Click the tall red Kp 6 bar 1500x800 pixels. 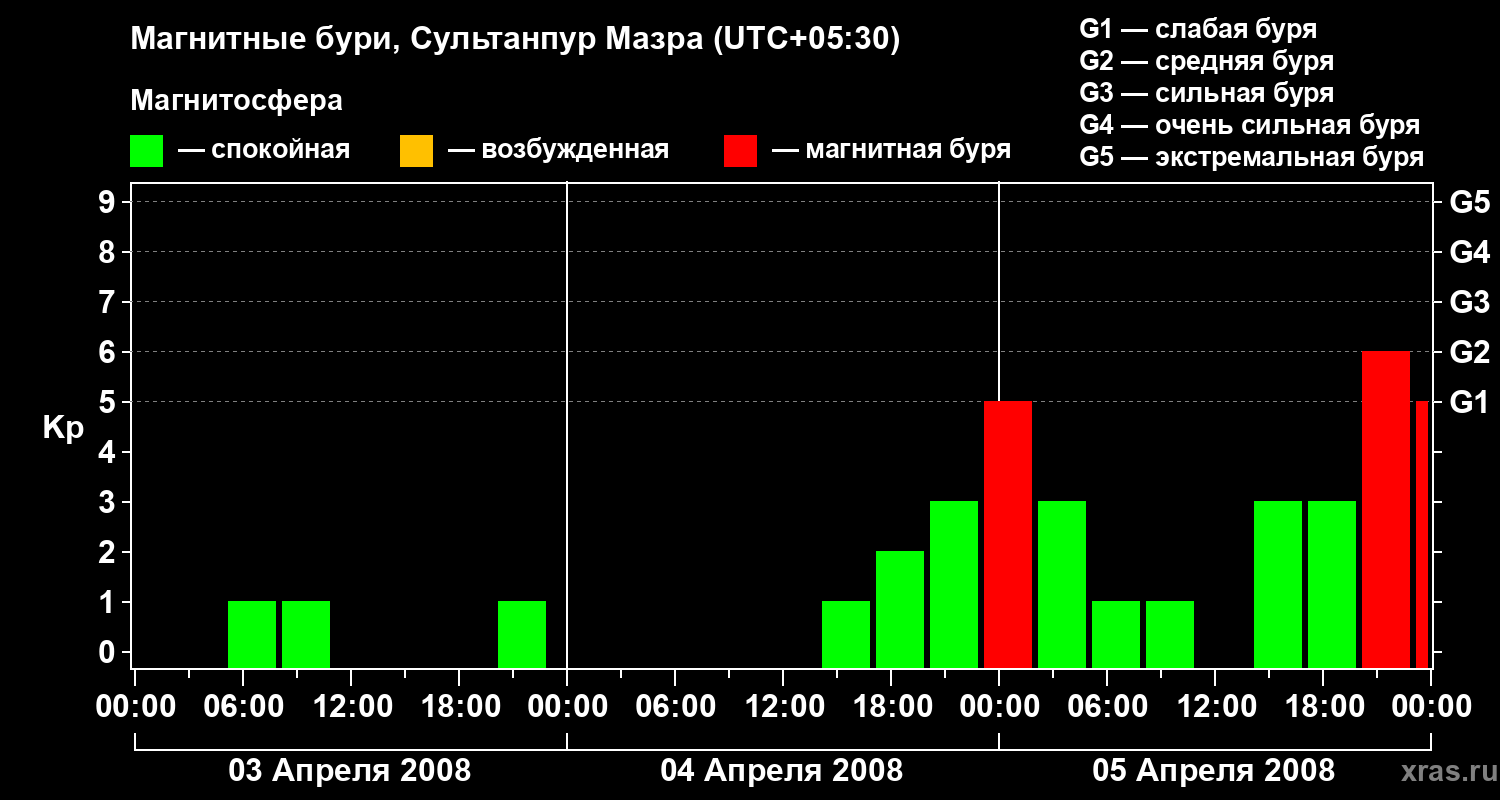pos(1386,510)
